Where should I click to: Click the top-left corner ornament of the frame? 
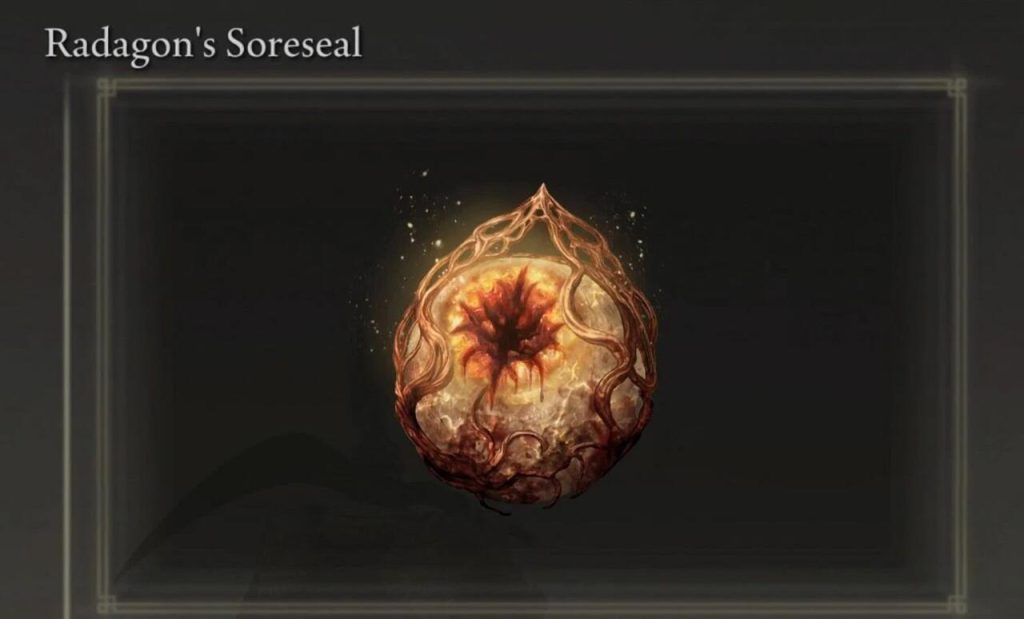click(x=106, y=87)
